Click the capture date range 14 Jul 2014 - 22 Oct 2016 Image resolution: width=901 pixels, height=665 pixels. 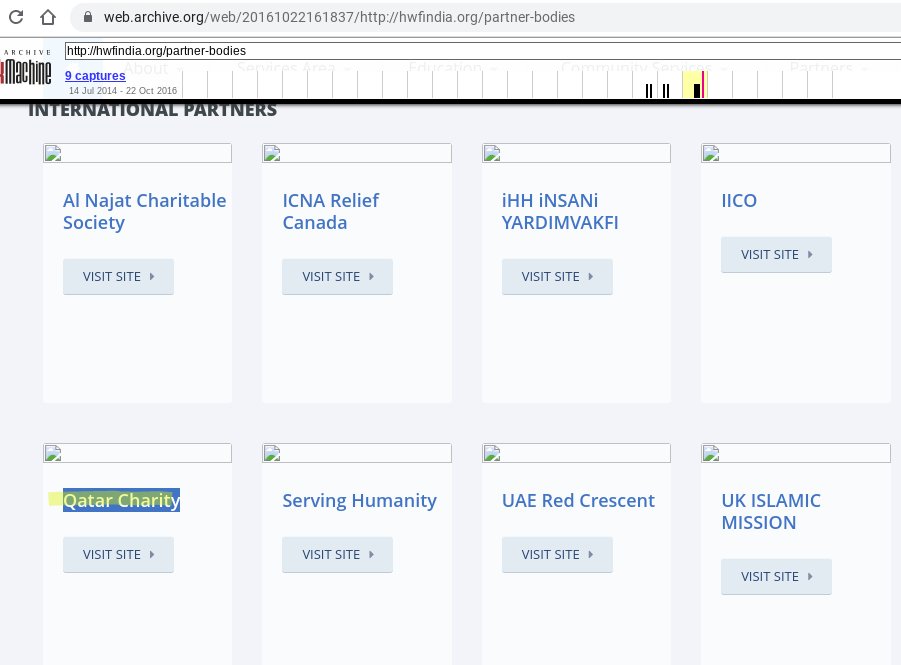(x=123, y=91)
